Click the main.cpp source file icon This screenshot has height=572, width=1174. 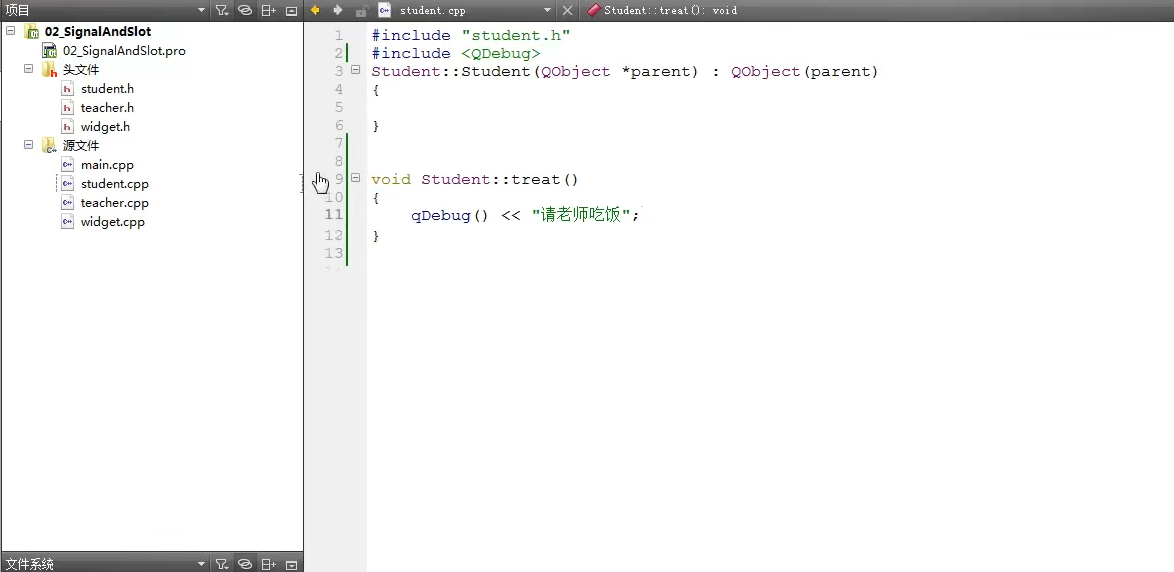(67, 165)
